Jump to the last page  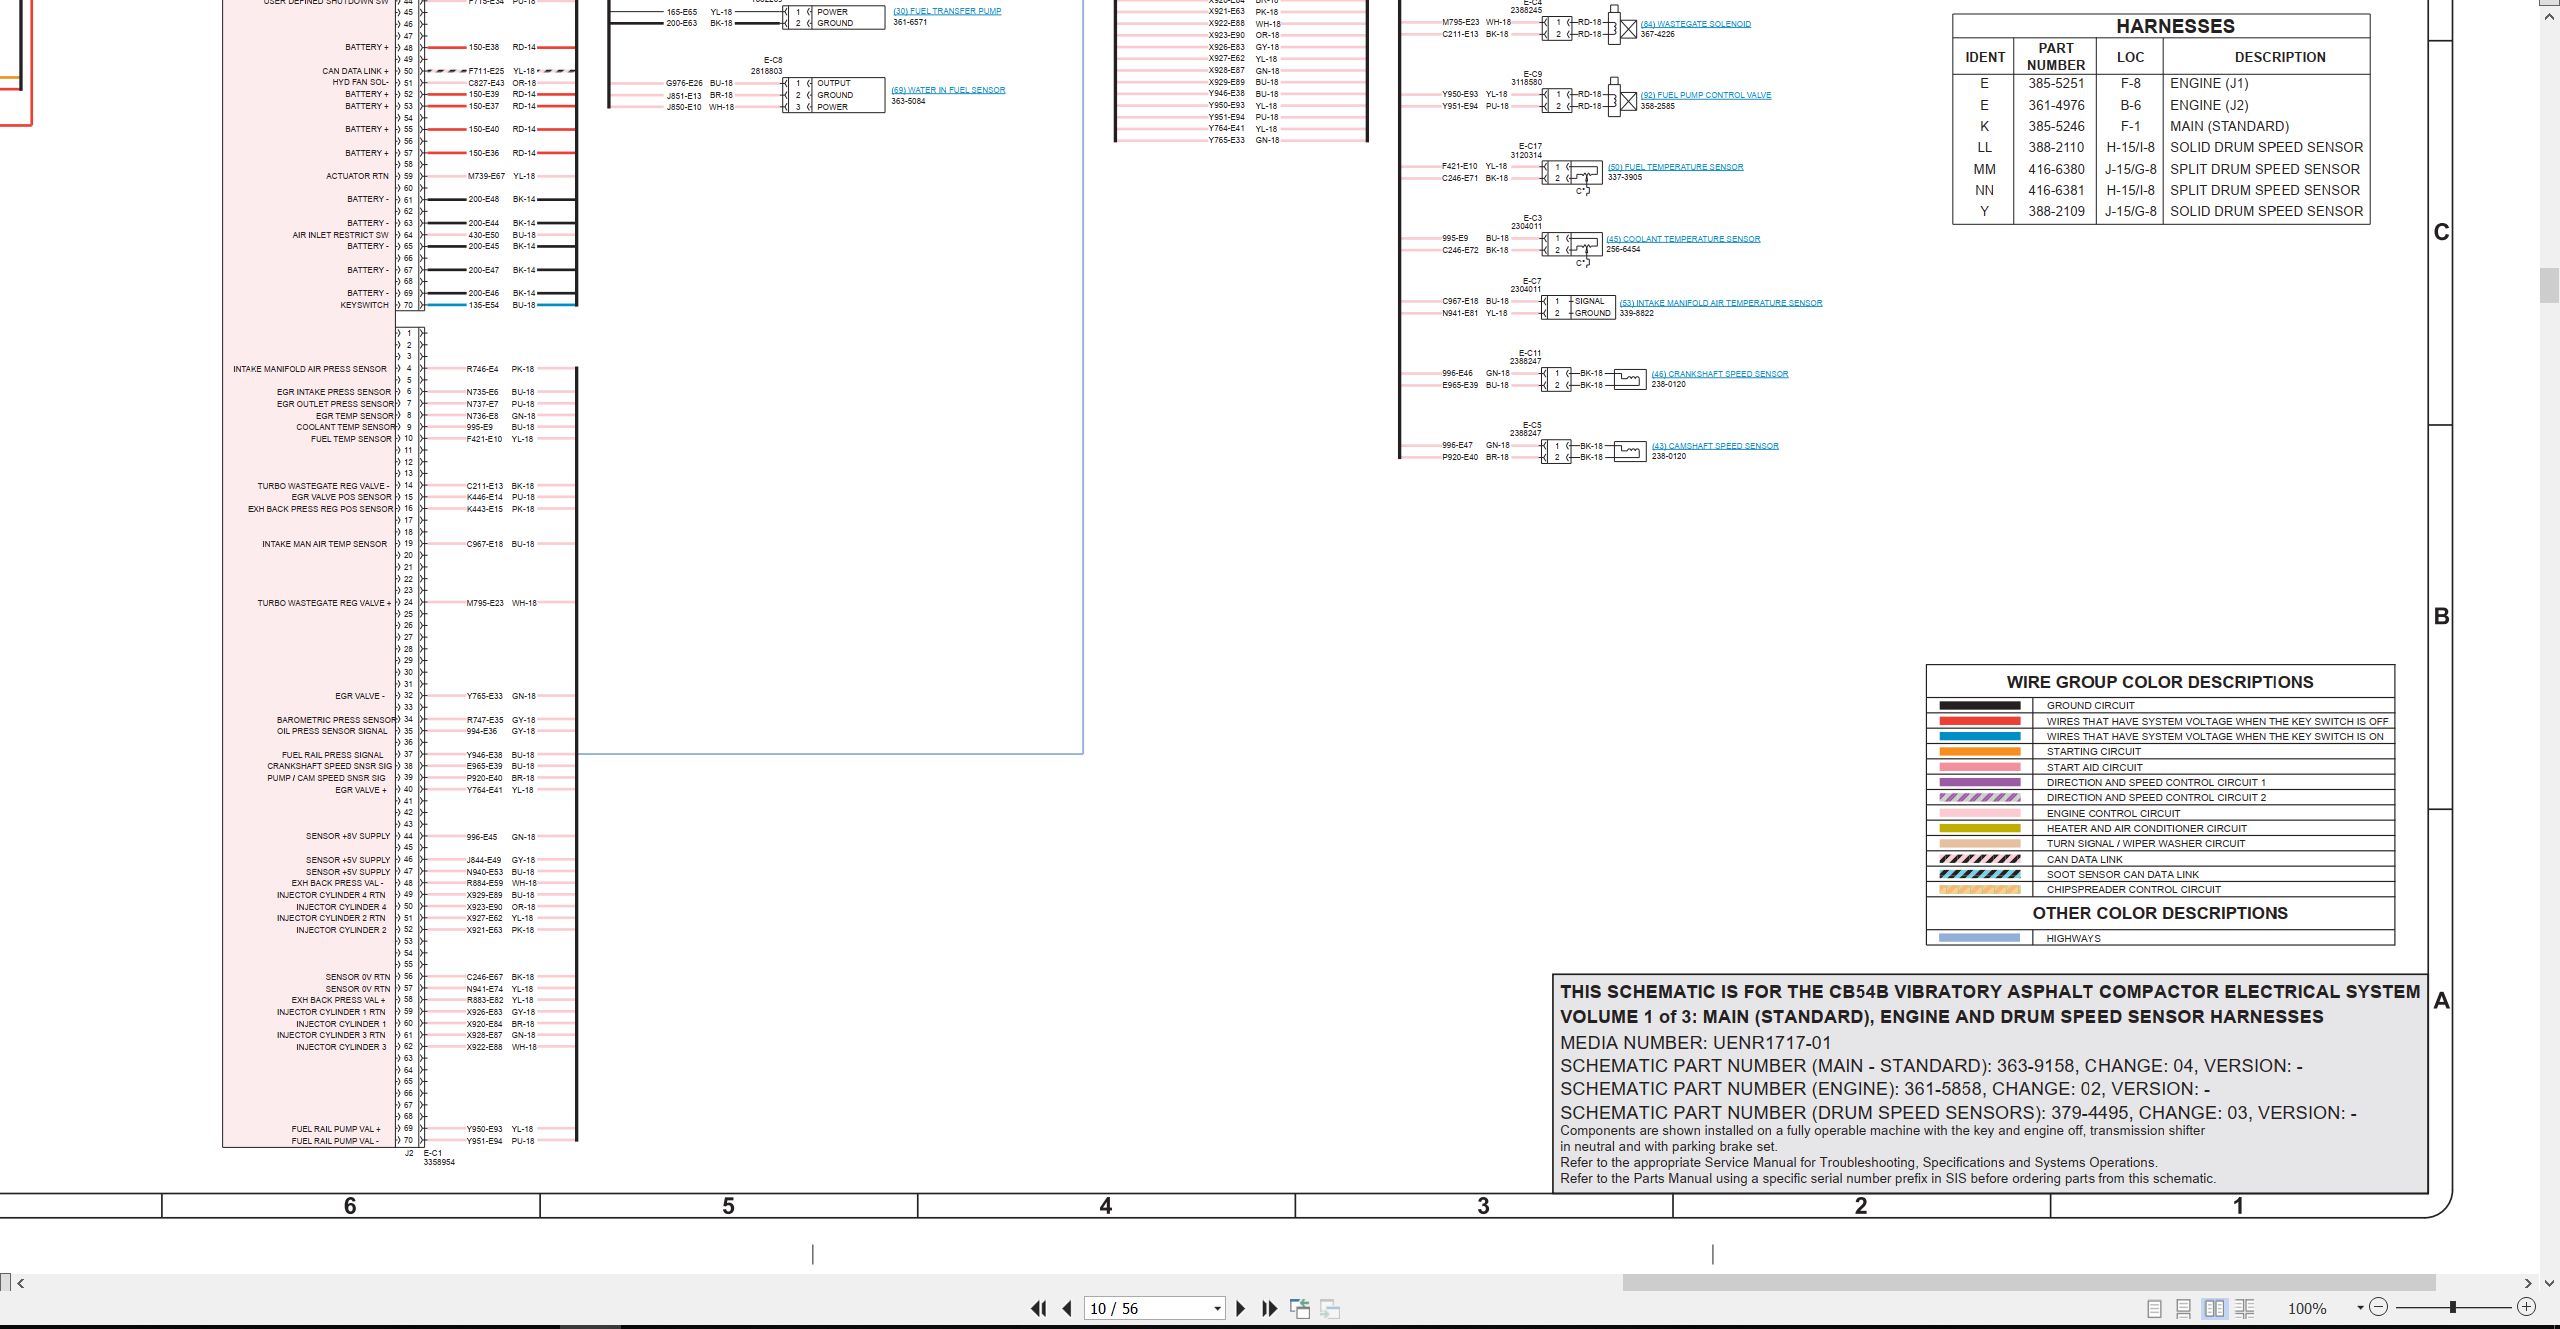coord(1270,1308)
